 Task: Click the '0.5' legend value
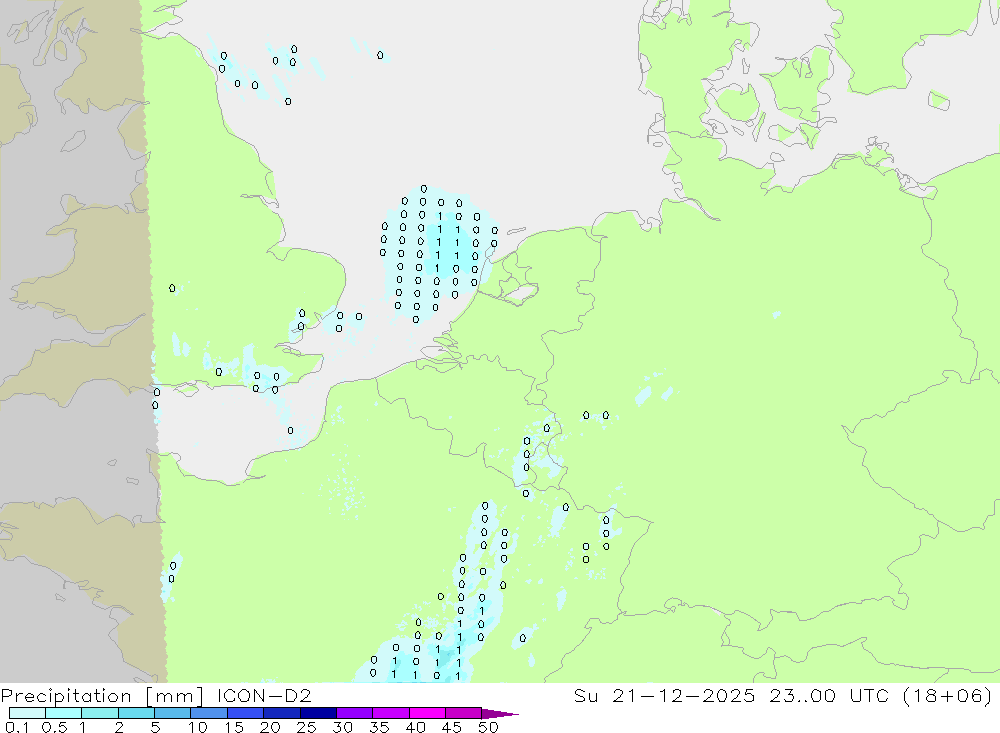[x=54, y=727]
